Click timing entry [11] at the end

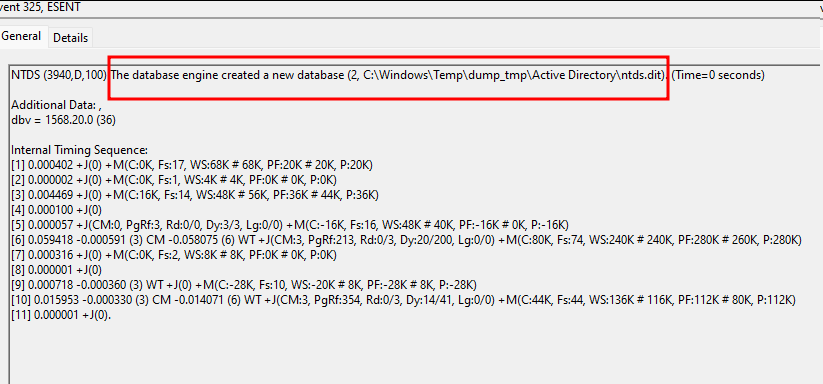coord(61,315)
